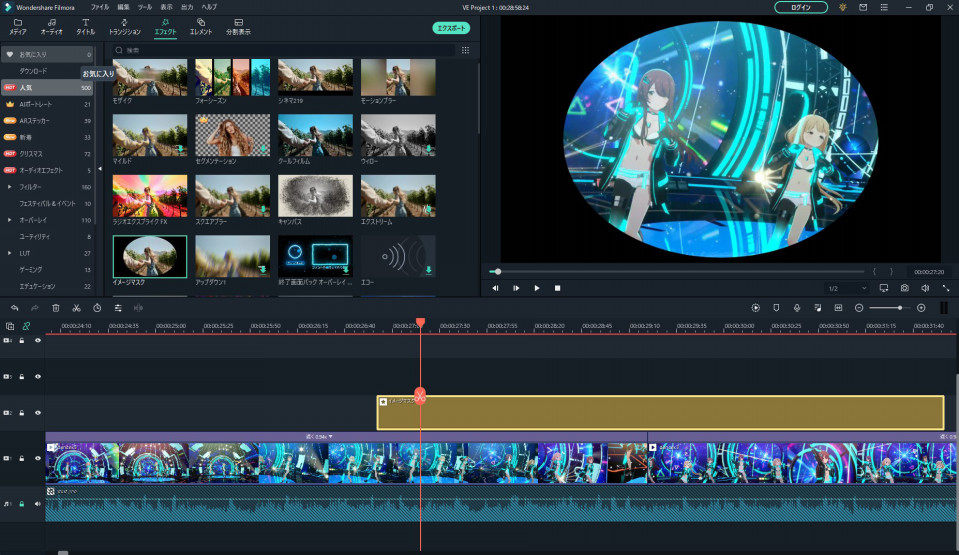The width and height of the screenshot is (959, 555).
Task: Click the ログイン login button
Action: click(x=801, y=7)
